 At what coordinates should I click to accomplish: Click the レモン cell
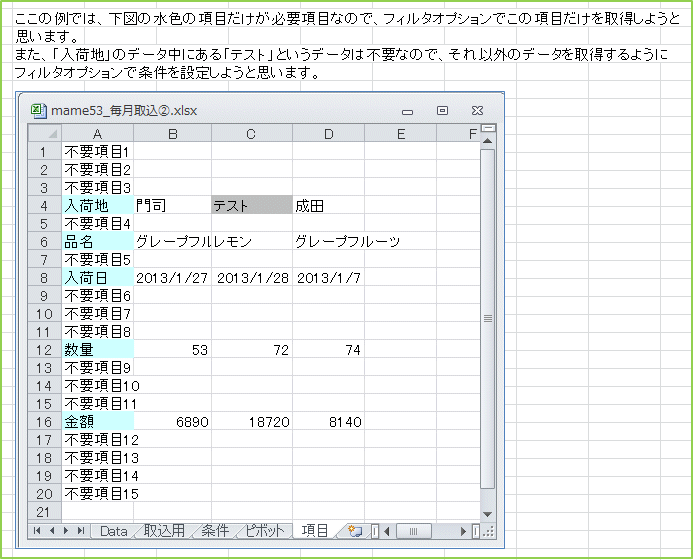point(252,241)
